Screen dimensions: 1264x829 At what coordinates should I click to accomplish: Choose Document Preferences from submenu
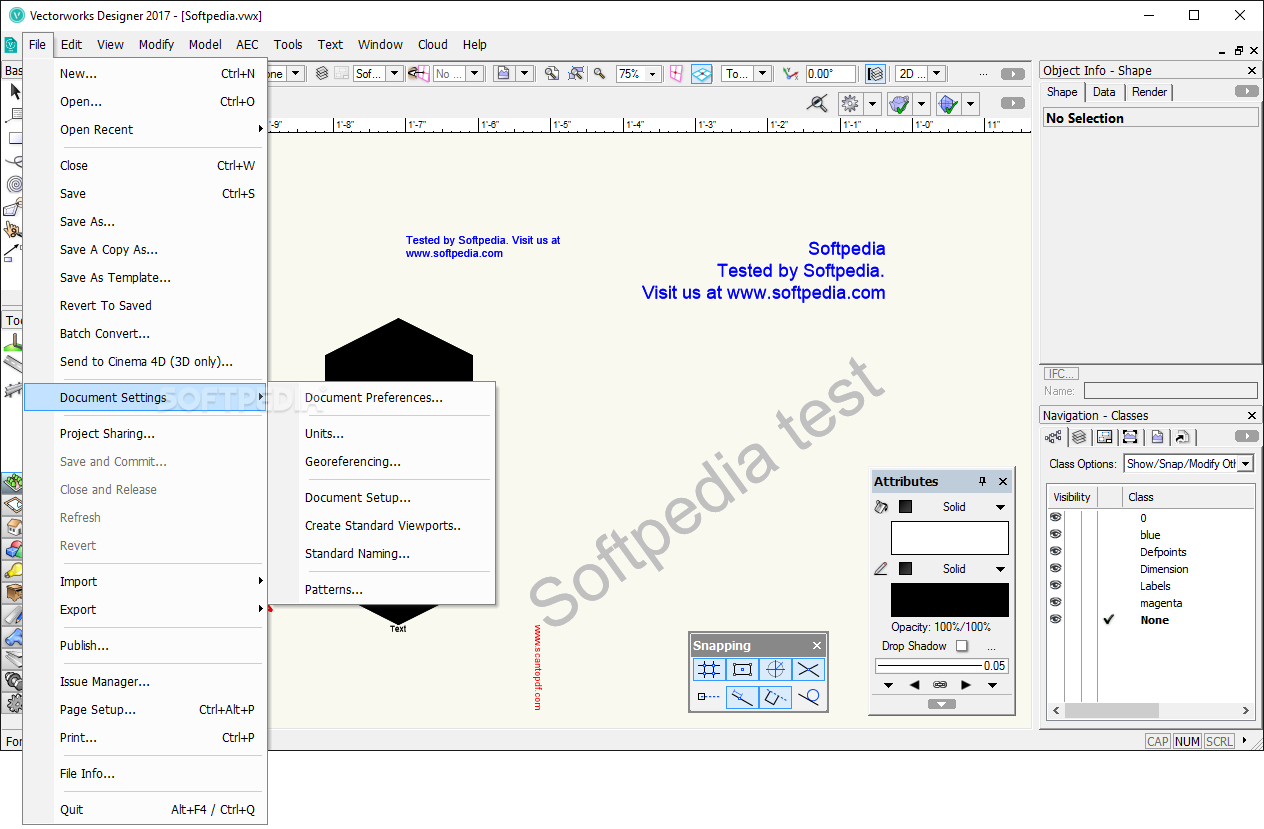(374, 397)
